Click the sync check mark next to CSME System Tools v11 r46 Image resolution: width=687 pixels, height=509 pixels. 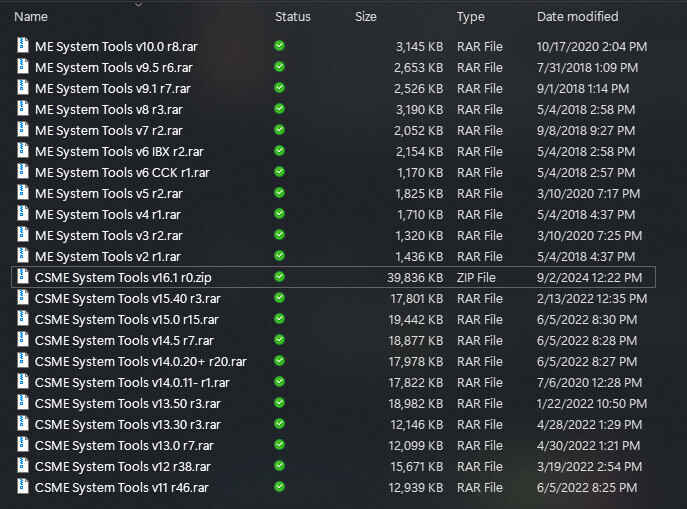coord(280,487)
